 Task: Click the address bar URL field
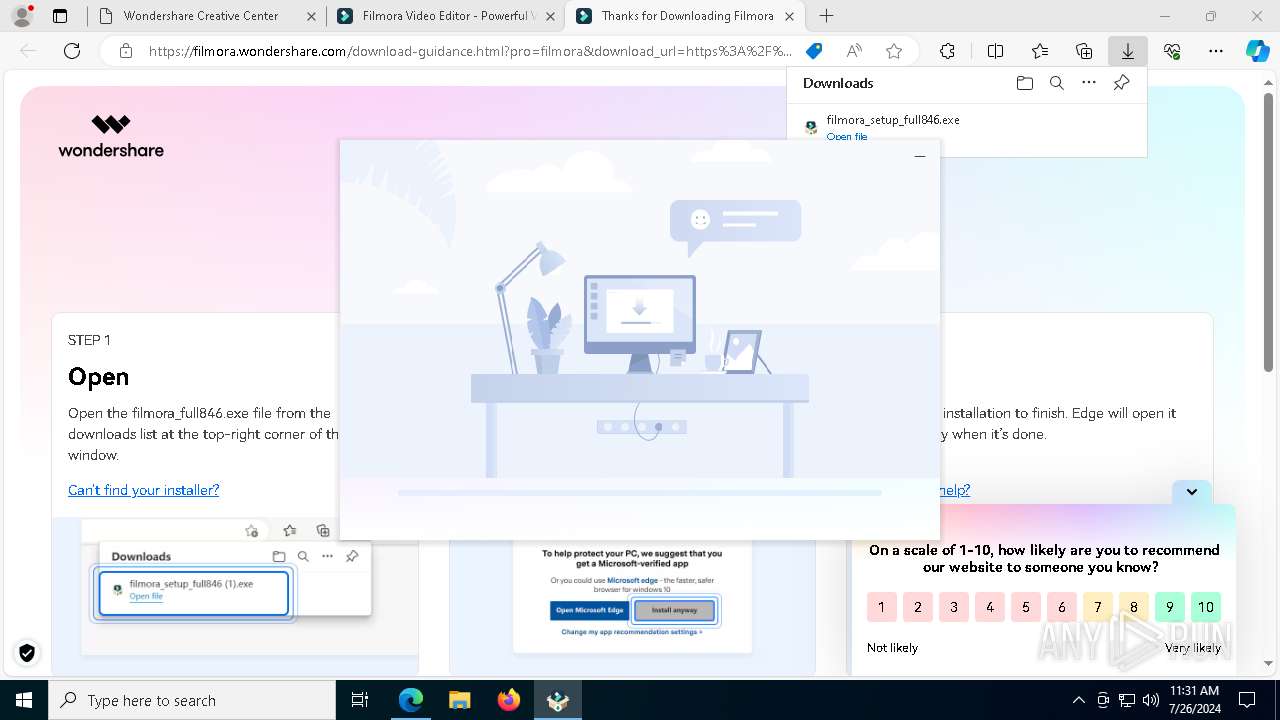(470, 51)
